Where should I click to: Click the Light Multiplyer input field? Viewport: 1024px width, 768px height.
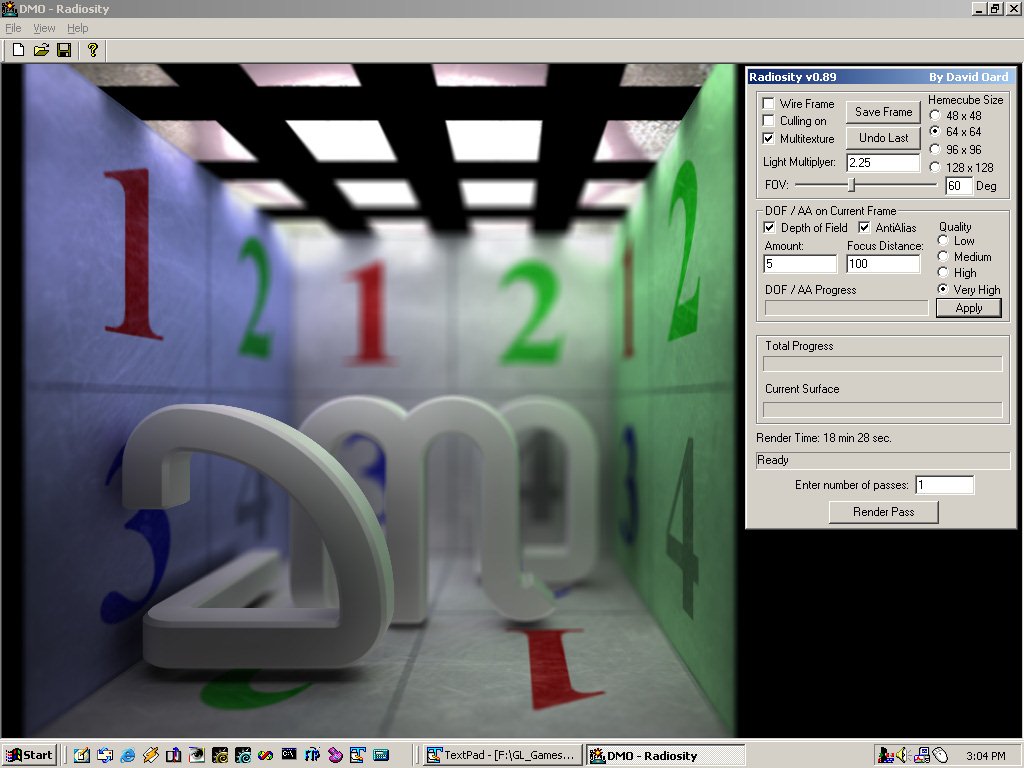click(x=883, y=163)
